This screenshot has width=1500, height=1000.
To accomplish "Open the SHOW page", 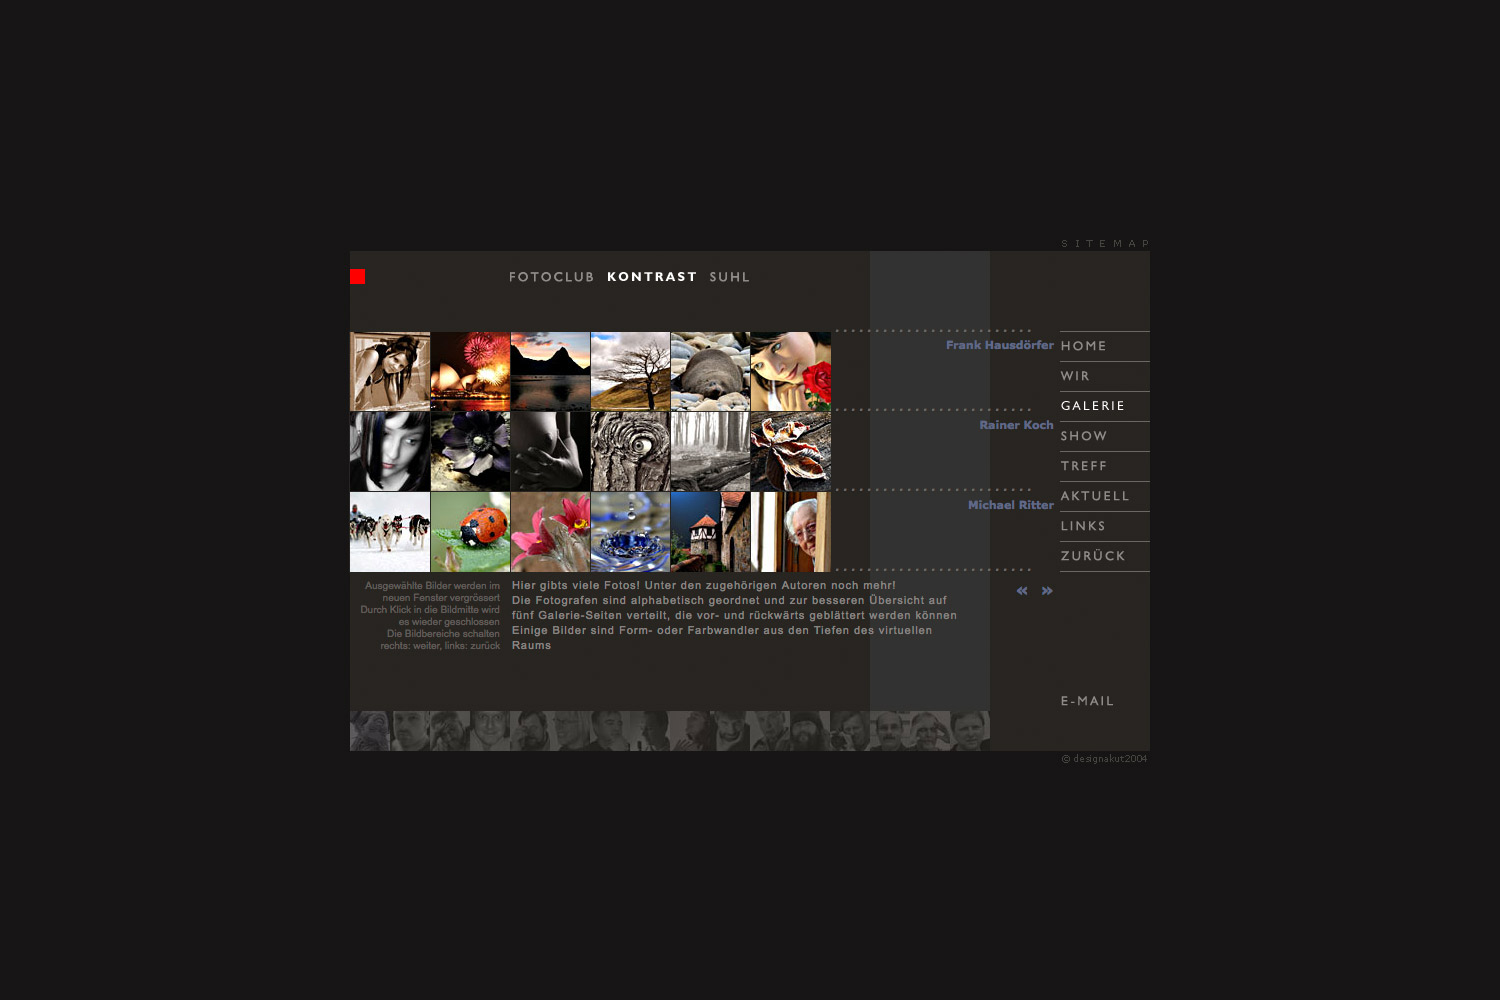I will coord(1083,435).
